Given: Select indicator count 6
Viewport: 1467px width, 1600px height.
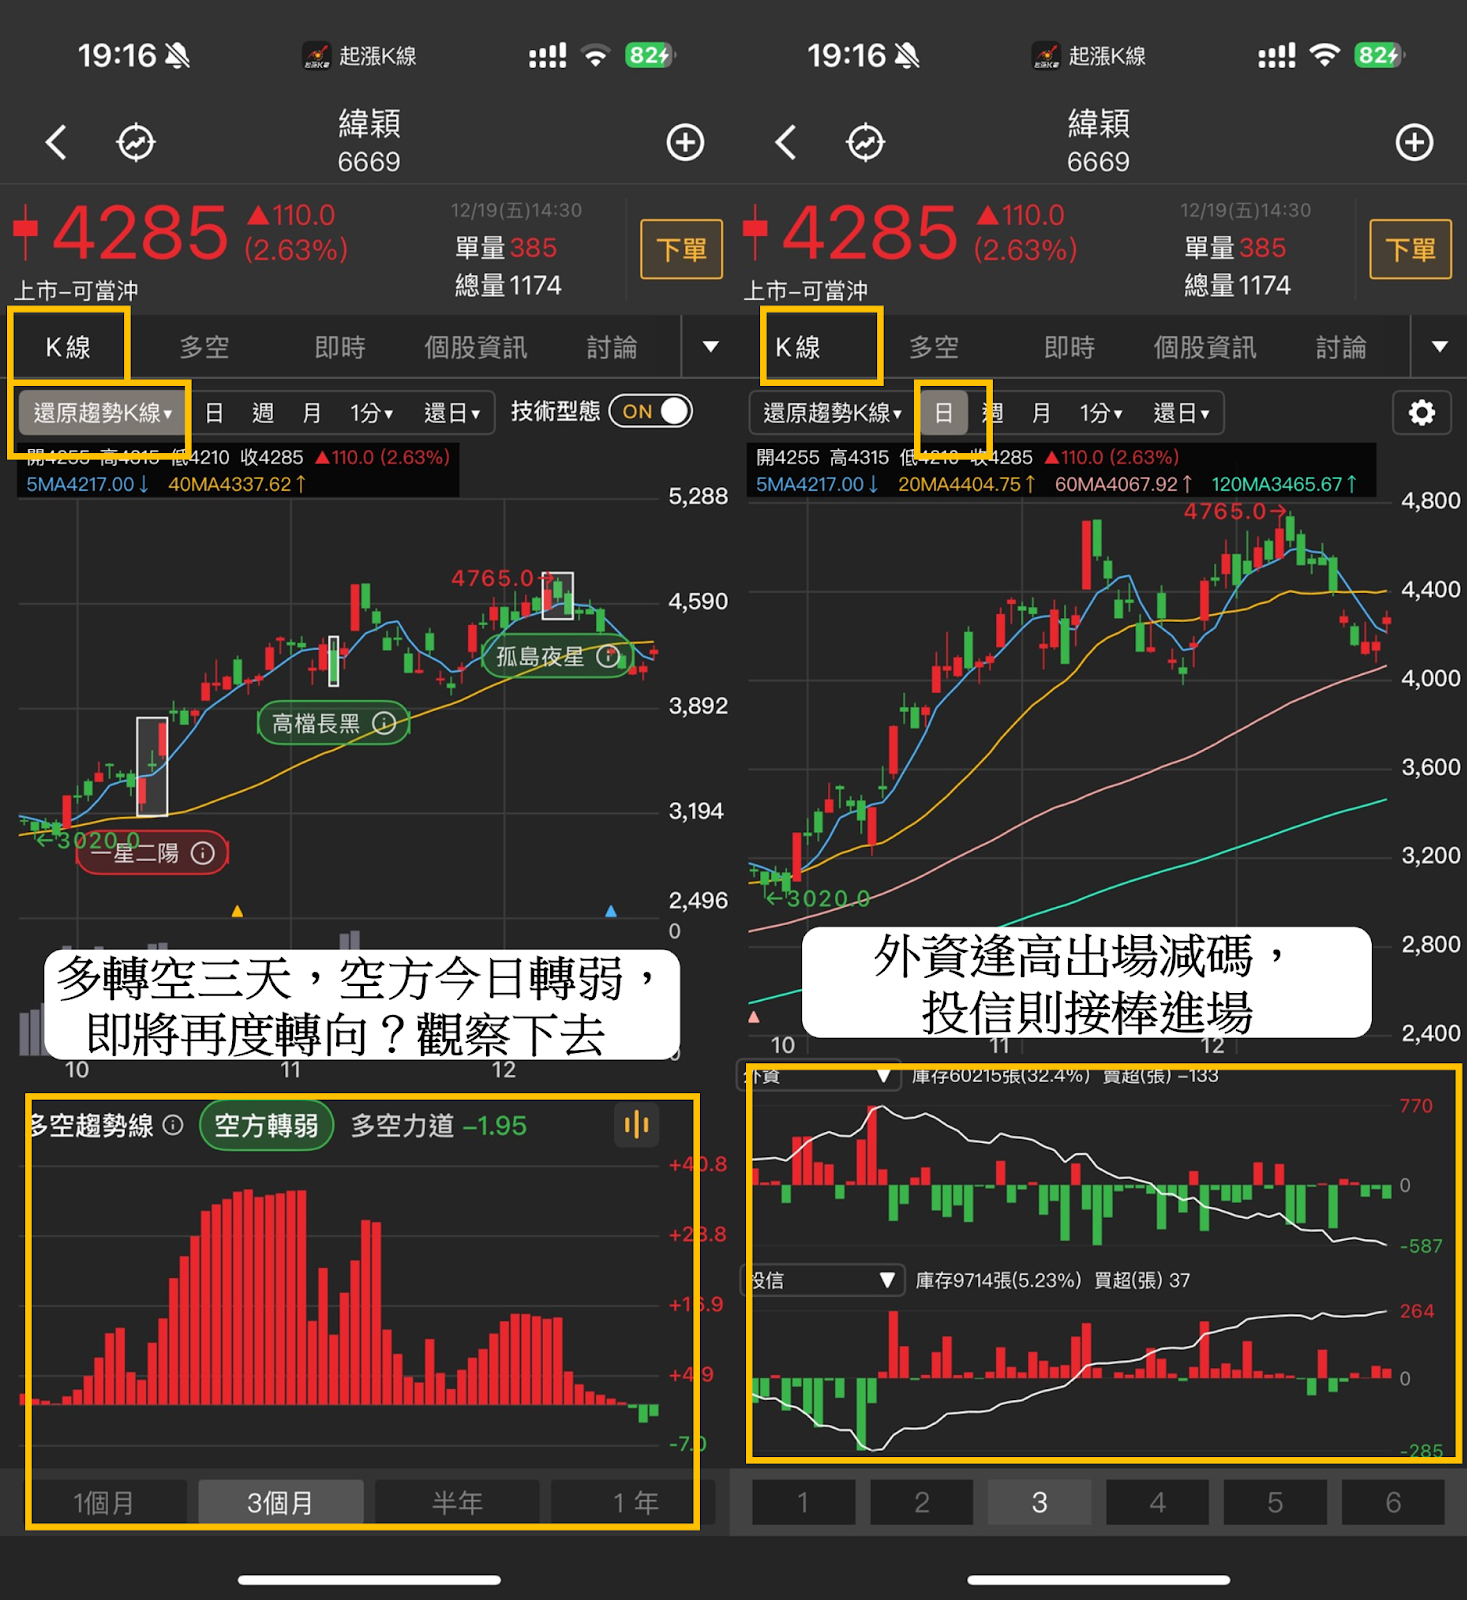Looking at the screenshot, I should click(x=1393, y=1502).
